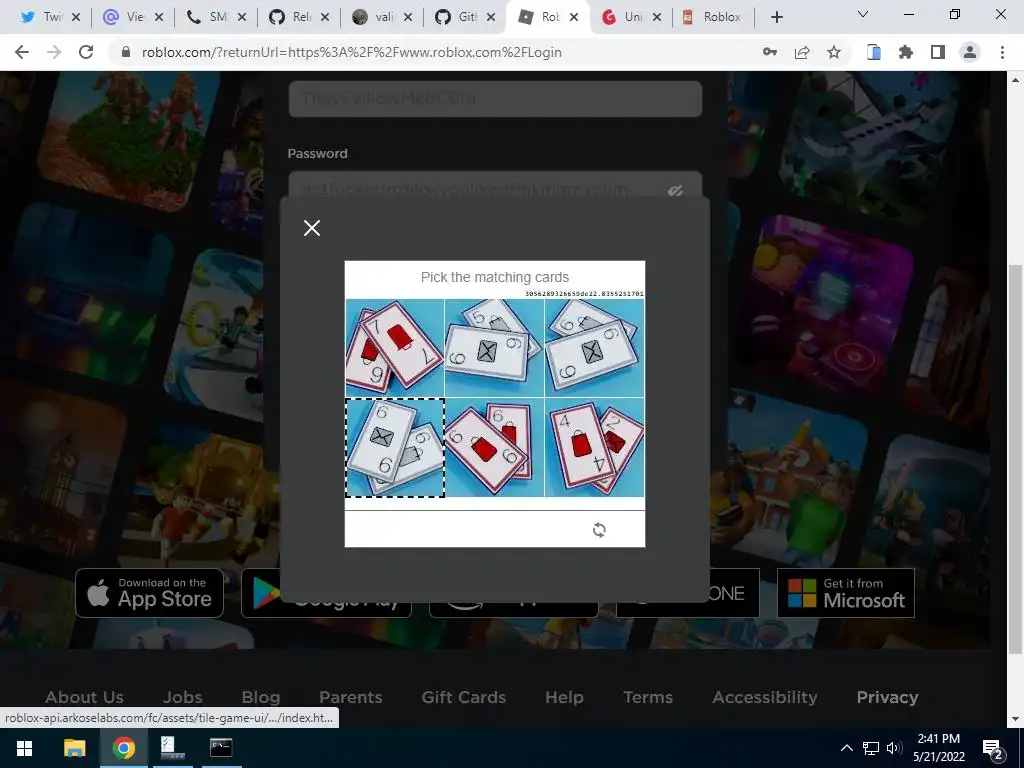Open the Privacy footer link
The height and width of the screenshot is (768, 1024).
pos(888,697)
